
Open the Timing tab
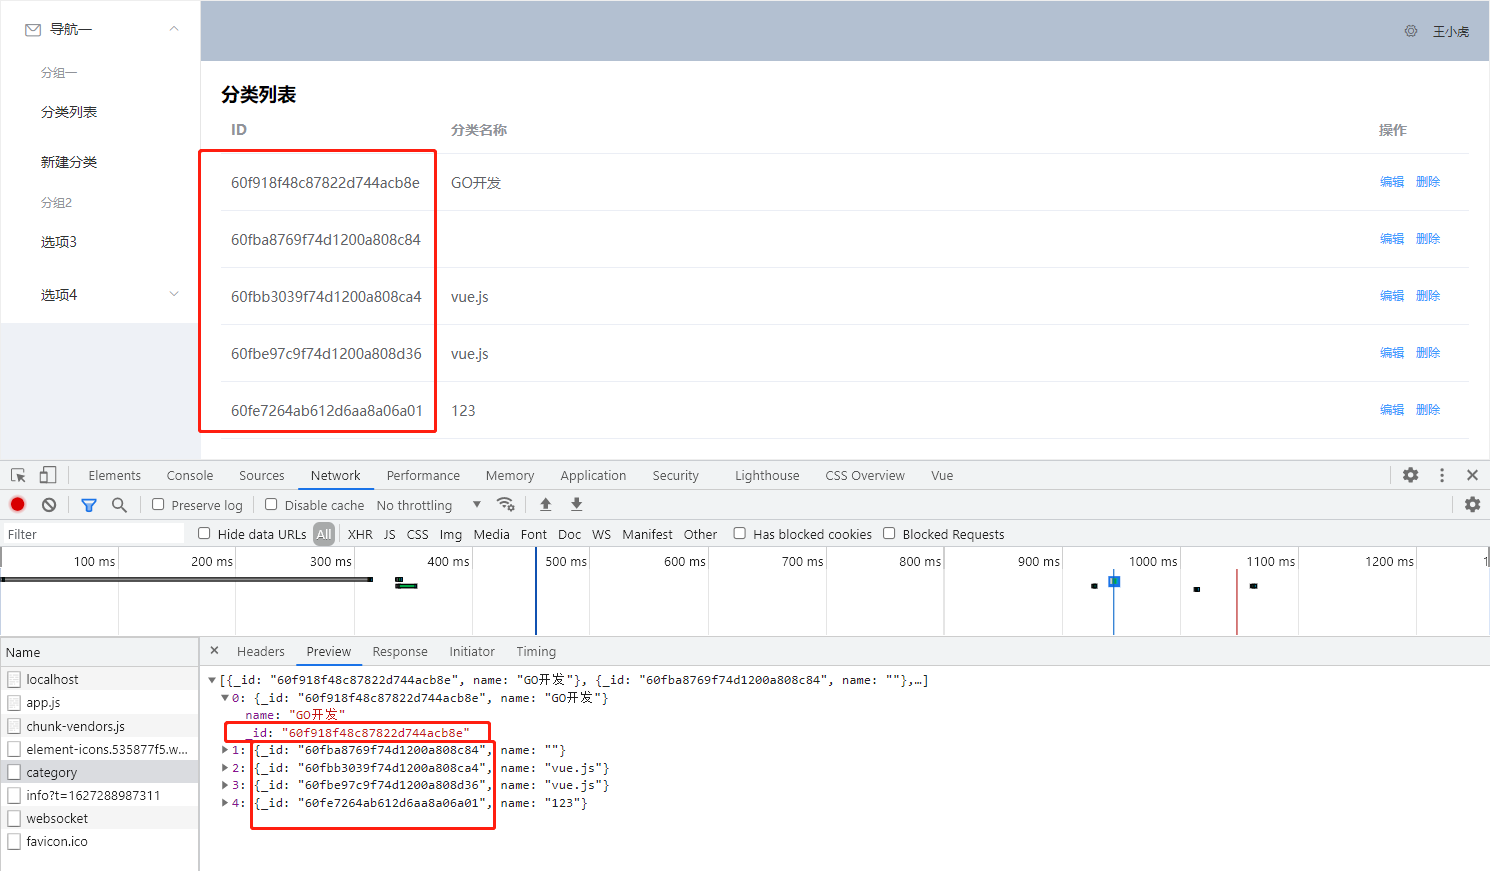[536, 652]
